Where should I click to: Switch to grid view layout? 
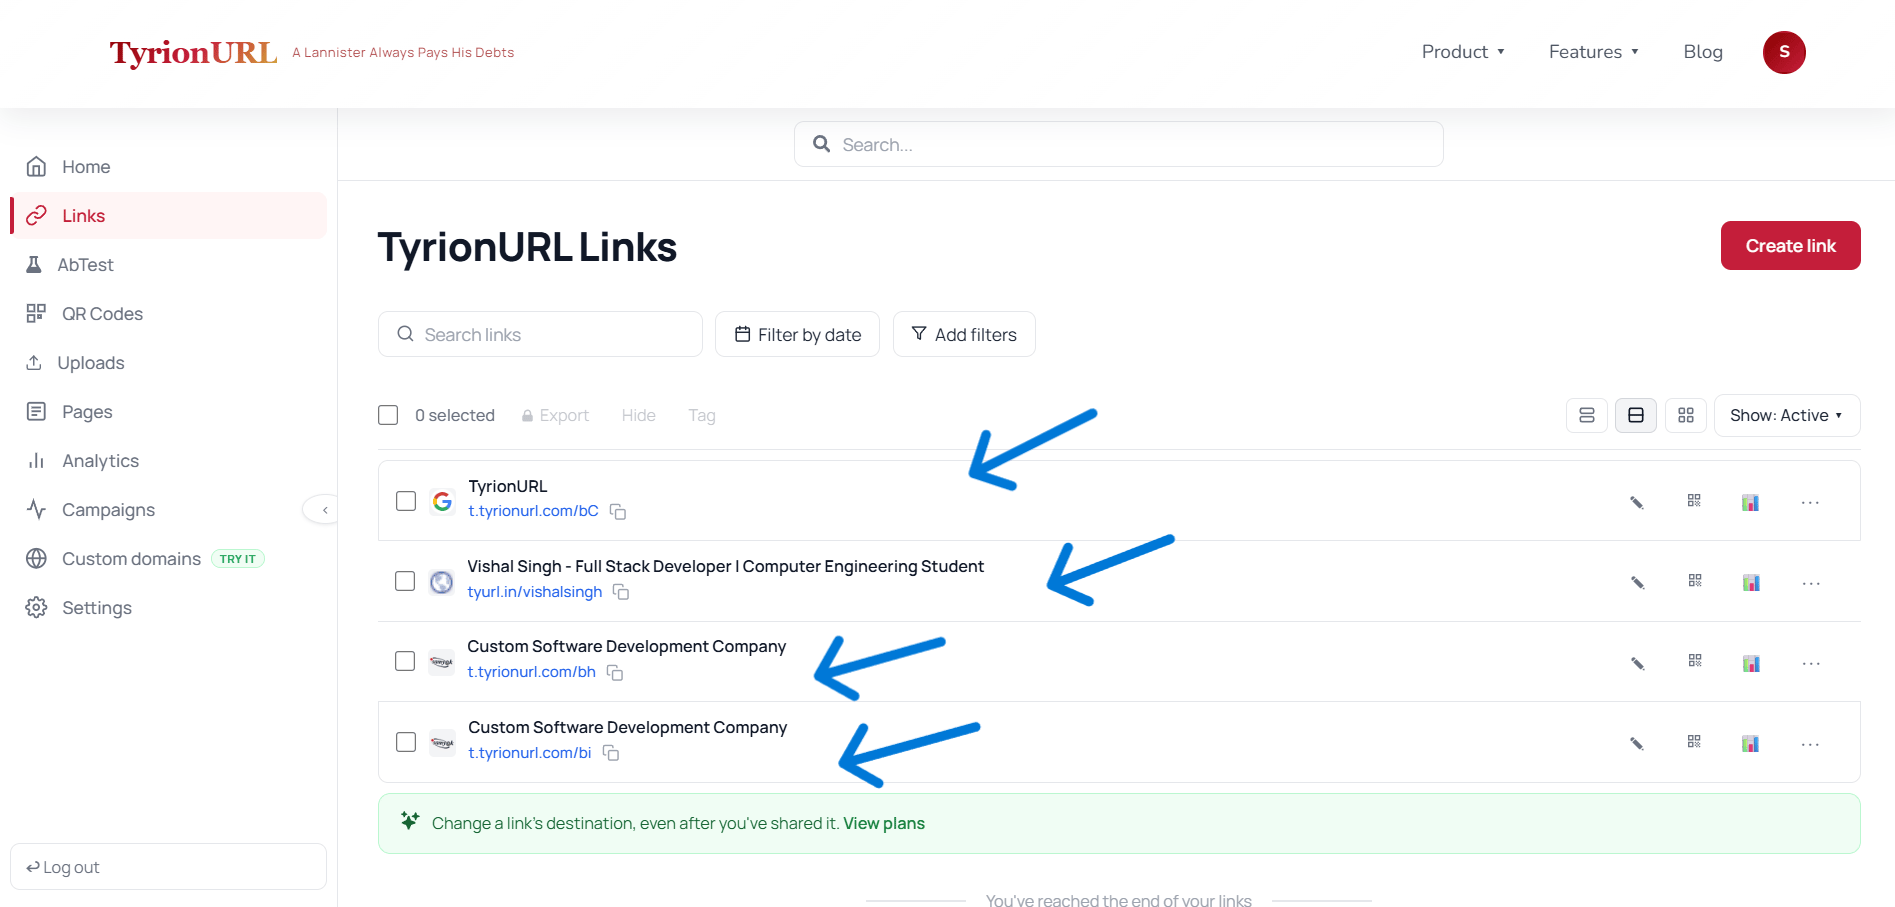[1686, 415]
